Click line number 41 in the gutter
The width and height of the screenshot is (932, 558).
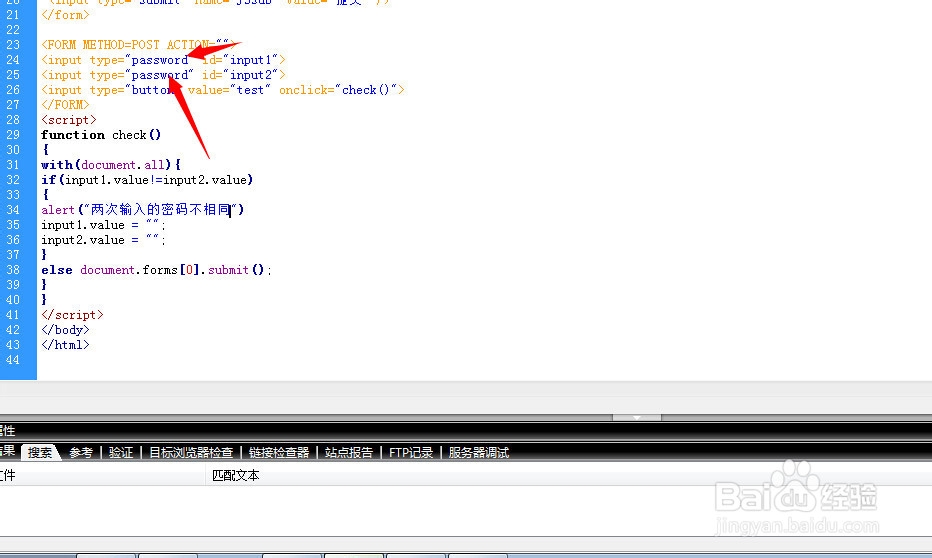(x=13, y=314)
